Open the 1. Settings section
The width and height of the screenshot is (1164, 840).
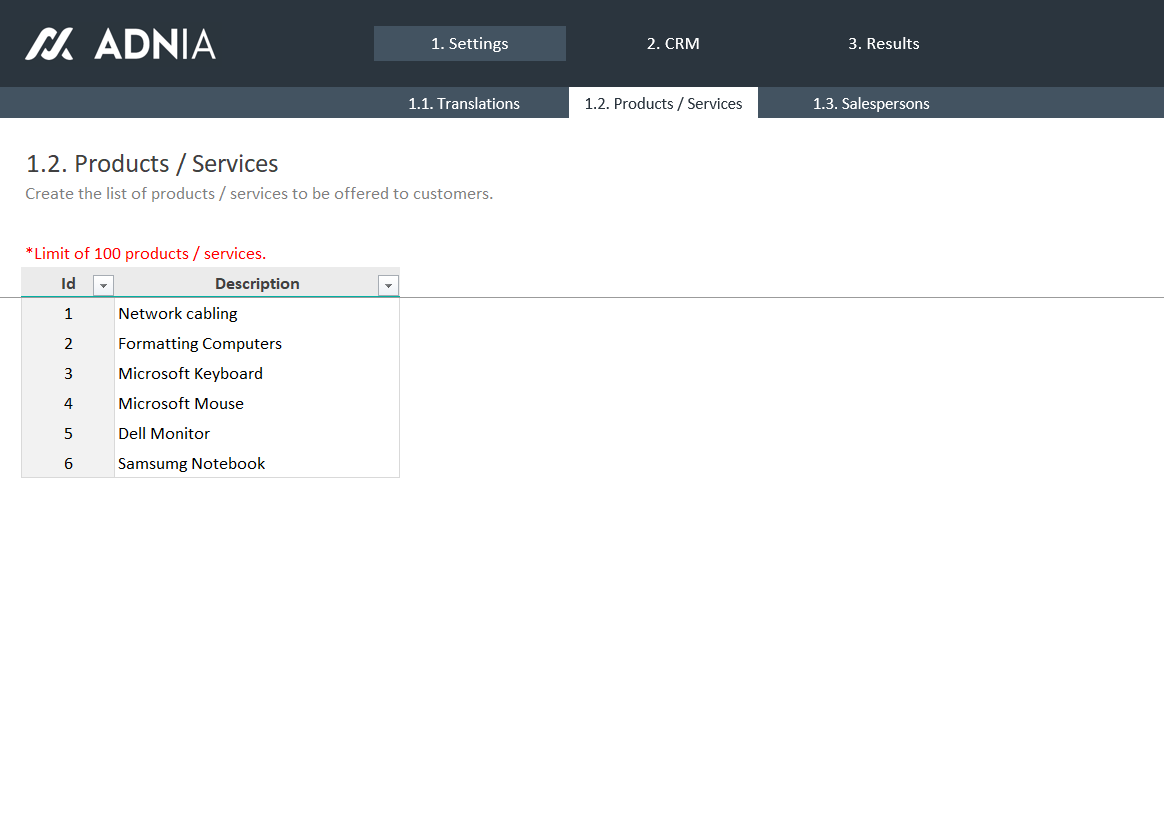pyautogui.click(x=470, y=44)
